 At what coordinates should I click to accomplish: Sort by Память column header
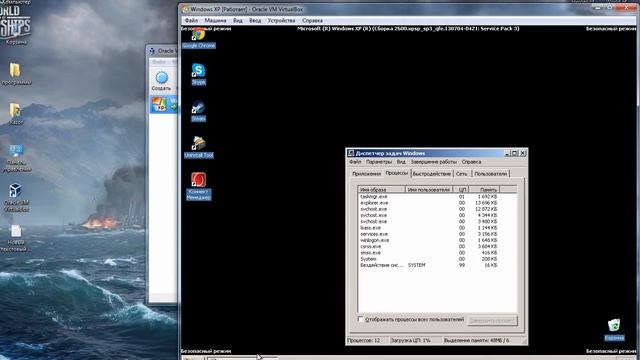(484, 190)
